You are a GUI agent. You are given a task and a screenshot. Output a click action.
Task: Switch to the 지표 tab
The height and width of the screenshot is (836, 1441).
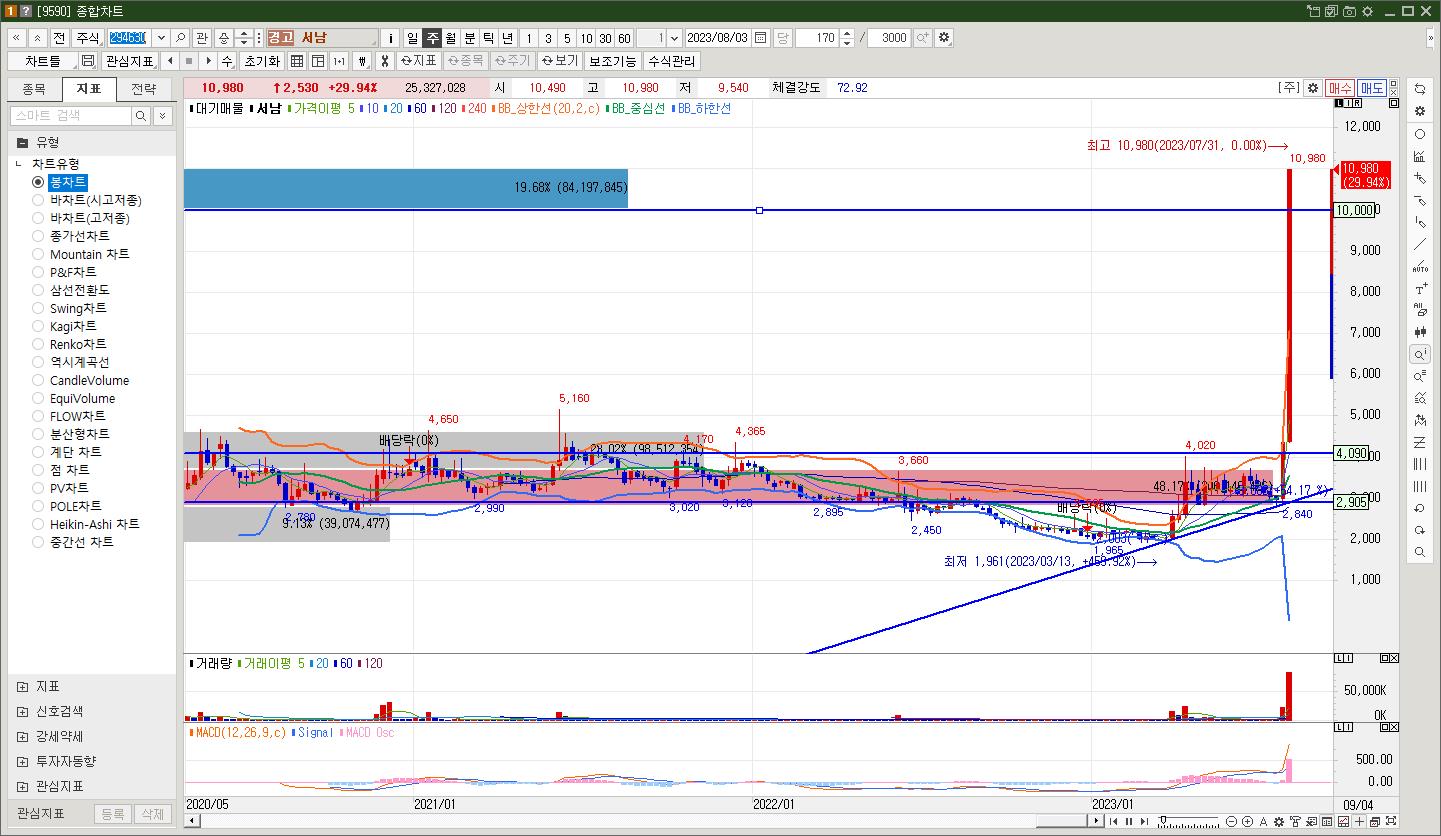coord(89,89)
